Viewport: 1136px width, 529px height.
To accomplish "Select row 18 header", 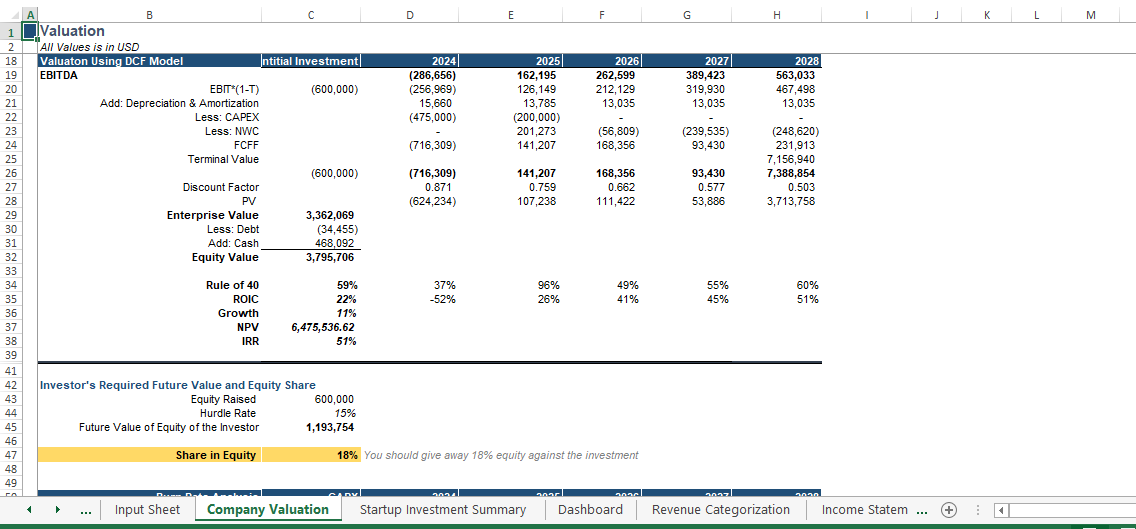I will tap(11, 61).
